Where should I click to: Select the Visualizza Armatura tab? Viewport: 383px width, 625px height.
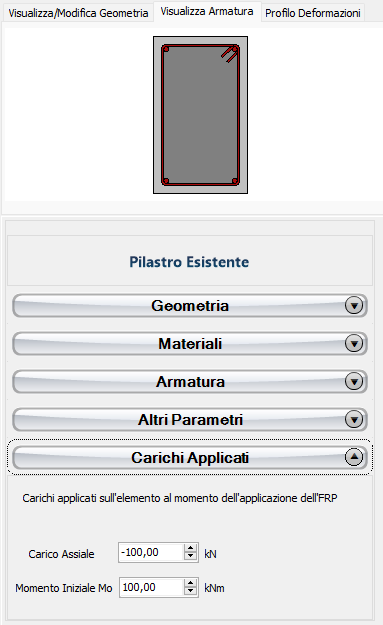click(x=207, y=11)
